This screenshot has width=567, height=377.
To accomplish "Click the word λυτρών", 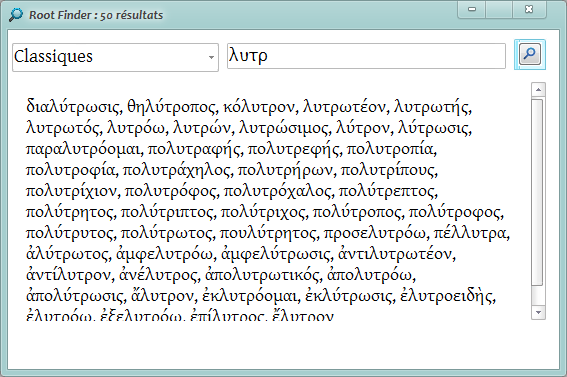I will coord(201,128).
